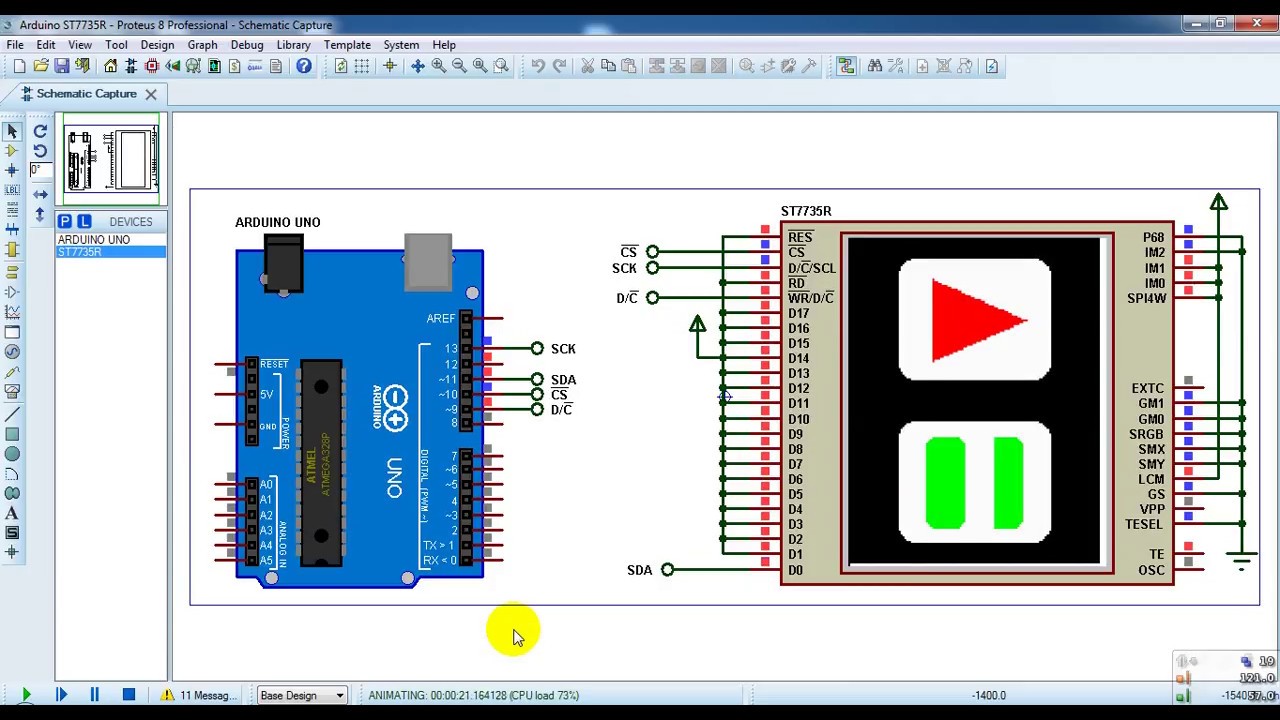Image resolution: width=1280 pixels, height=720 pixels.
Task: Open a project with the folder icon
Action: tap(41, 66)
